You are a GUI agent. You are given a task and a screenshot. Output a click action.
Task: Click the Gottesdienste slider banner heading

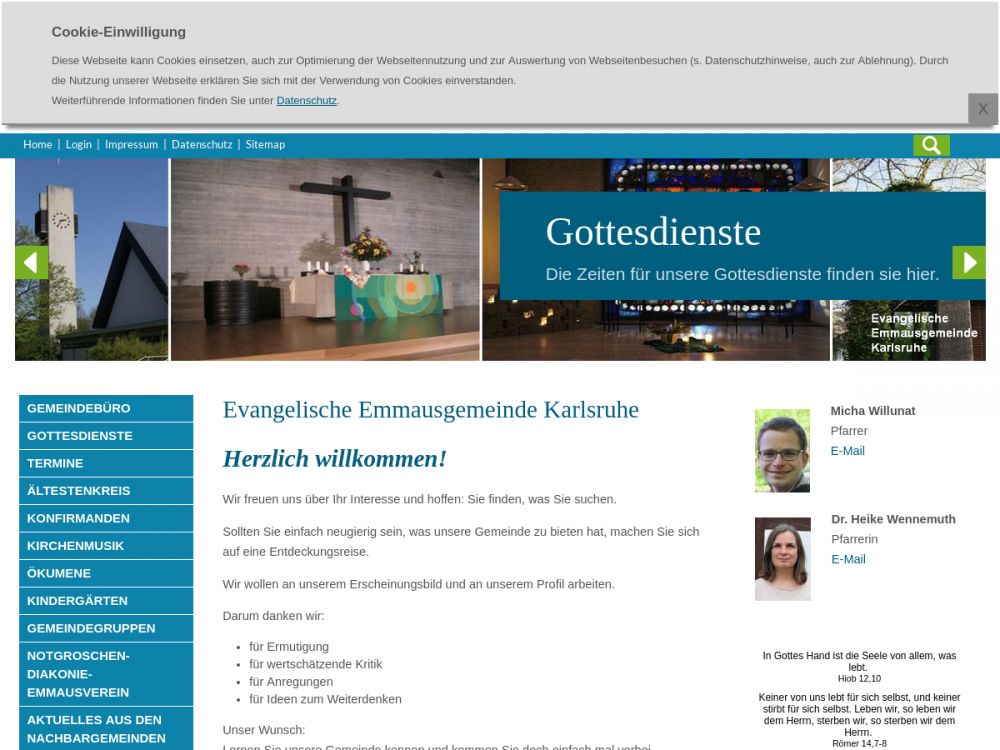tap(653, 232)
